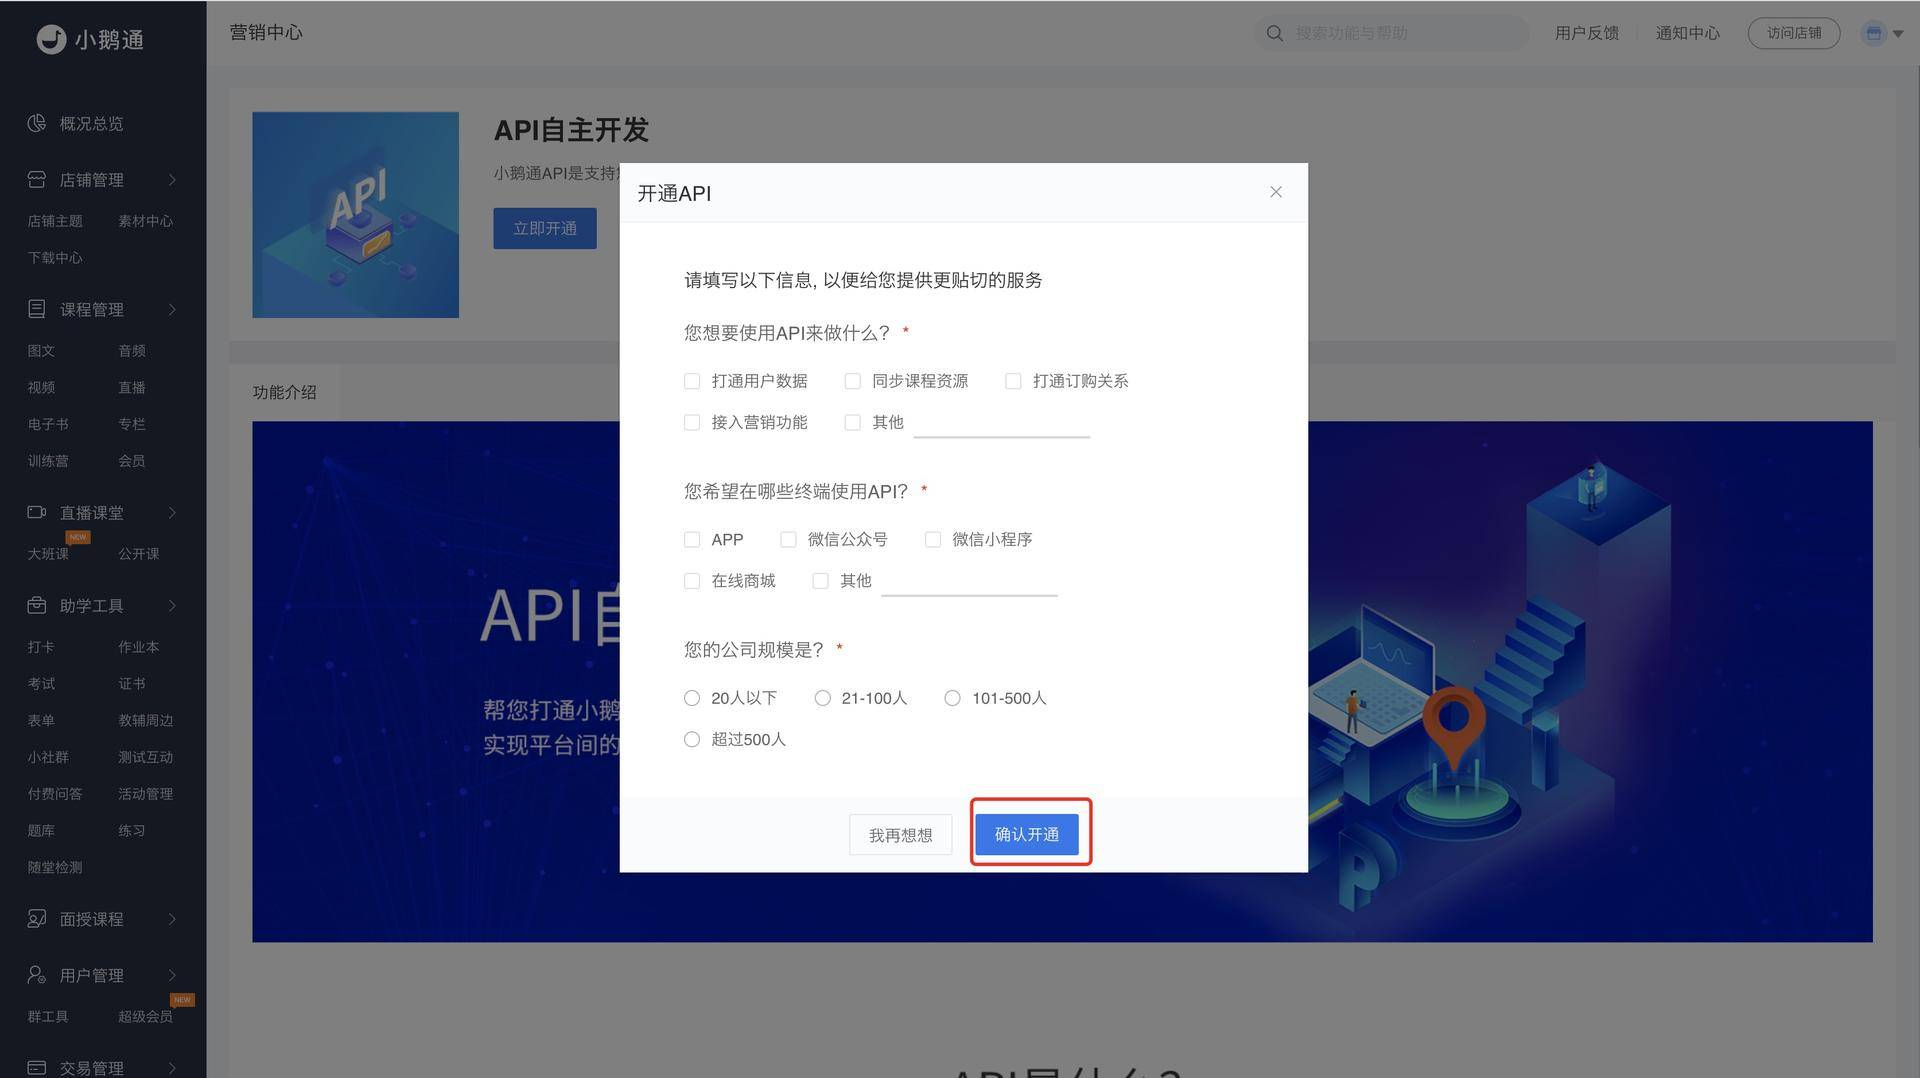1920x1078 pixels.
Task: Click the 店铺管理 shop icon
Action: tap(37, 179)
